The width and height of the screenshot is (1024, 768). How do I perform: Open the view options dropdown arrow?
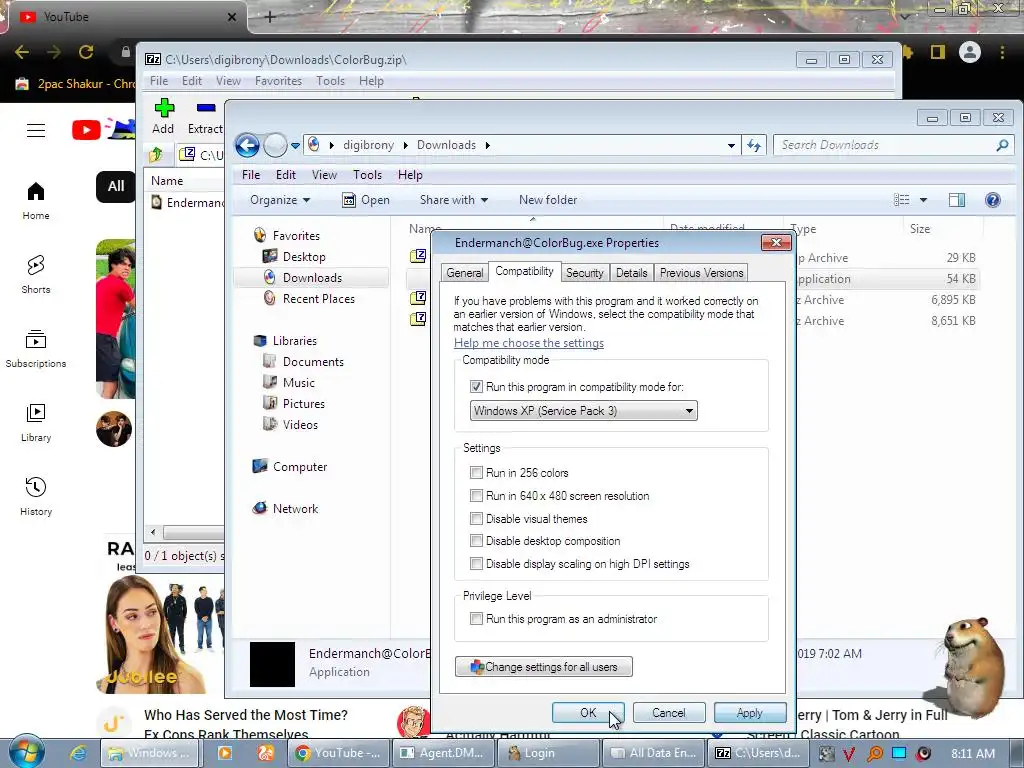click(923, 200)
